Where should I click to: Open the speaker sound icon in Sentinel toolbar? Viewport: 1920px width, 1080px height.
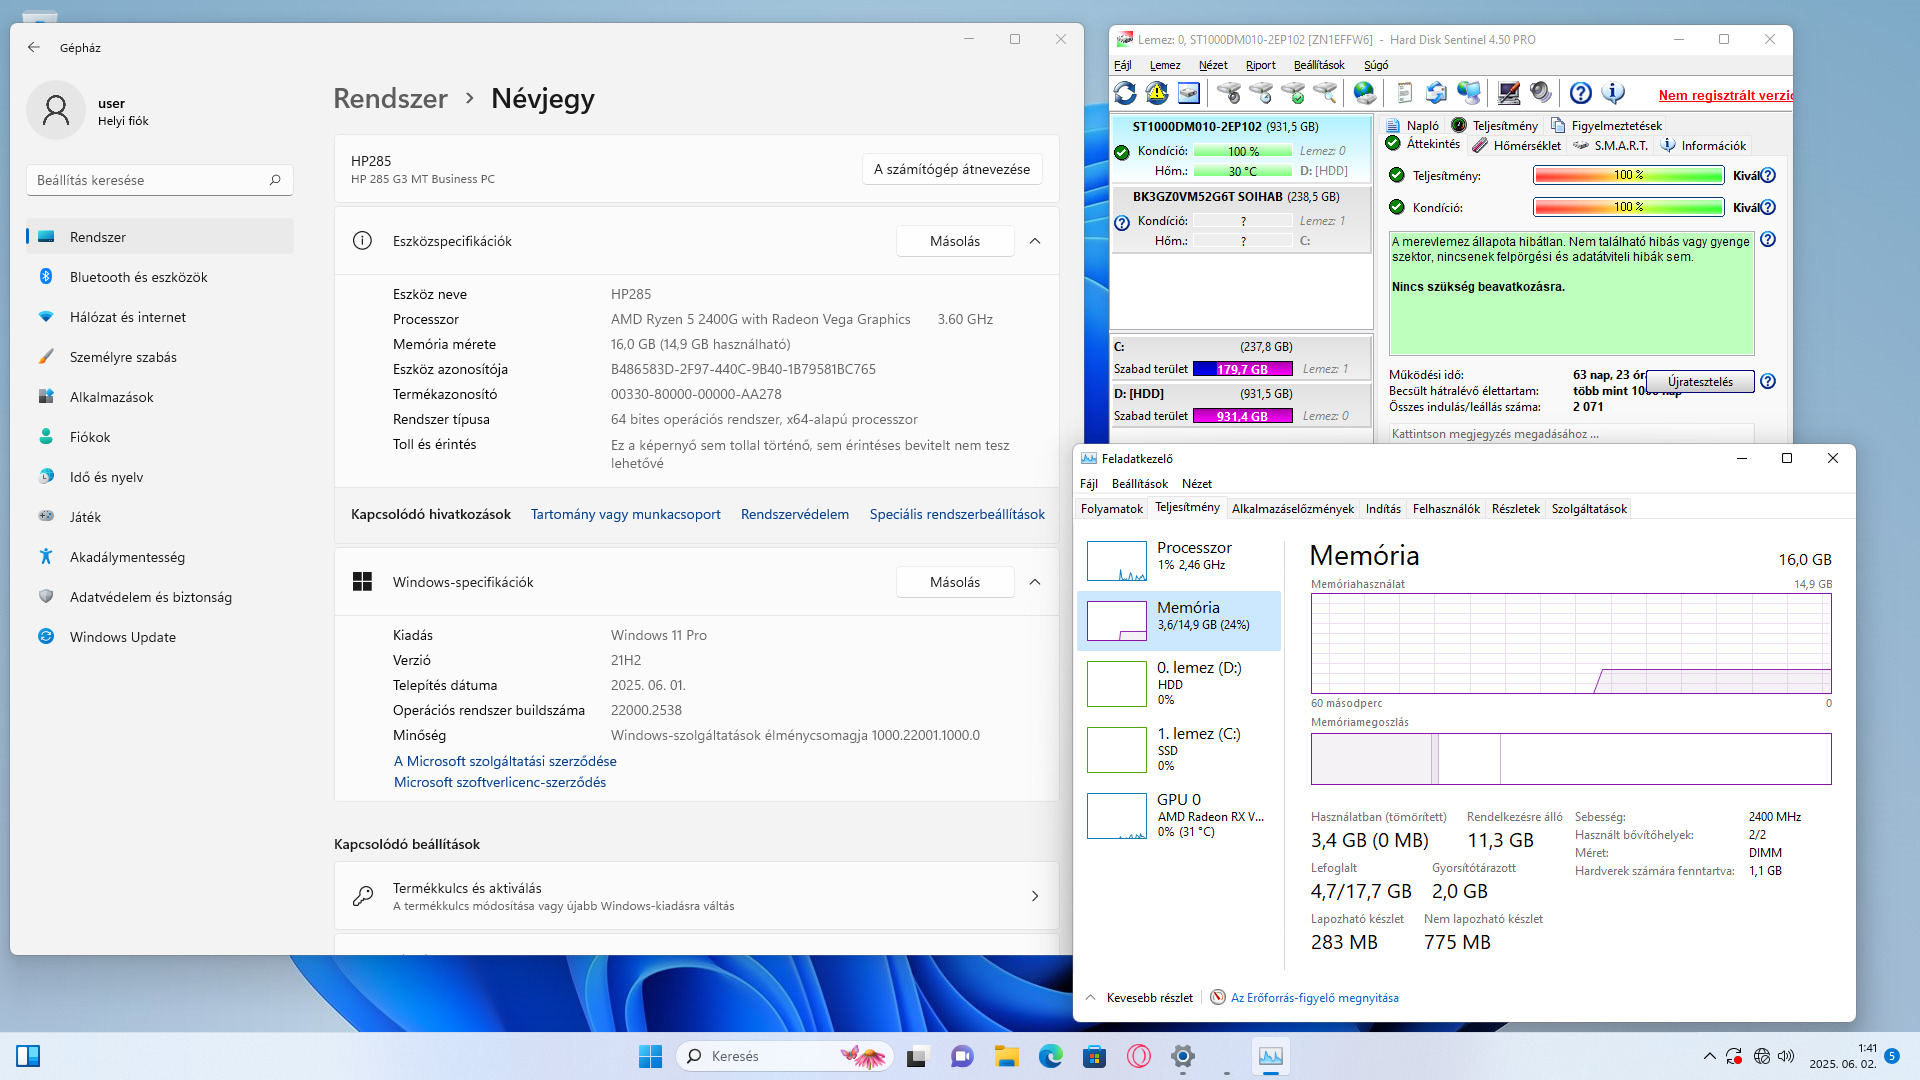pyautogui.click(x=1541, y=93)
